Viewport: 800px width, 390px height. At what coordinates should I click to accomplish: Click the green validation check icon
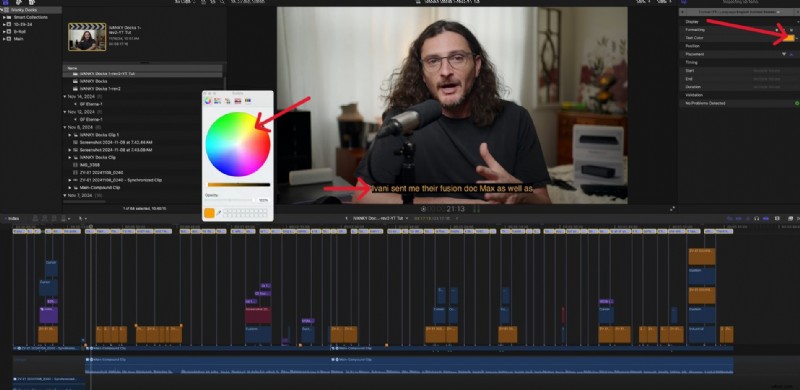point(796,103)
